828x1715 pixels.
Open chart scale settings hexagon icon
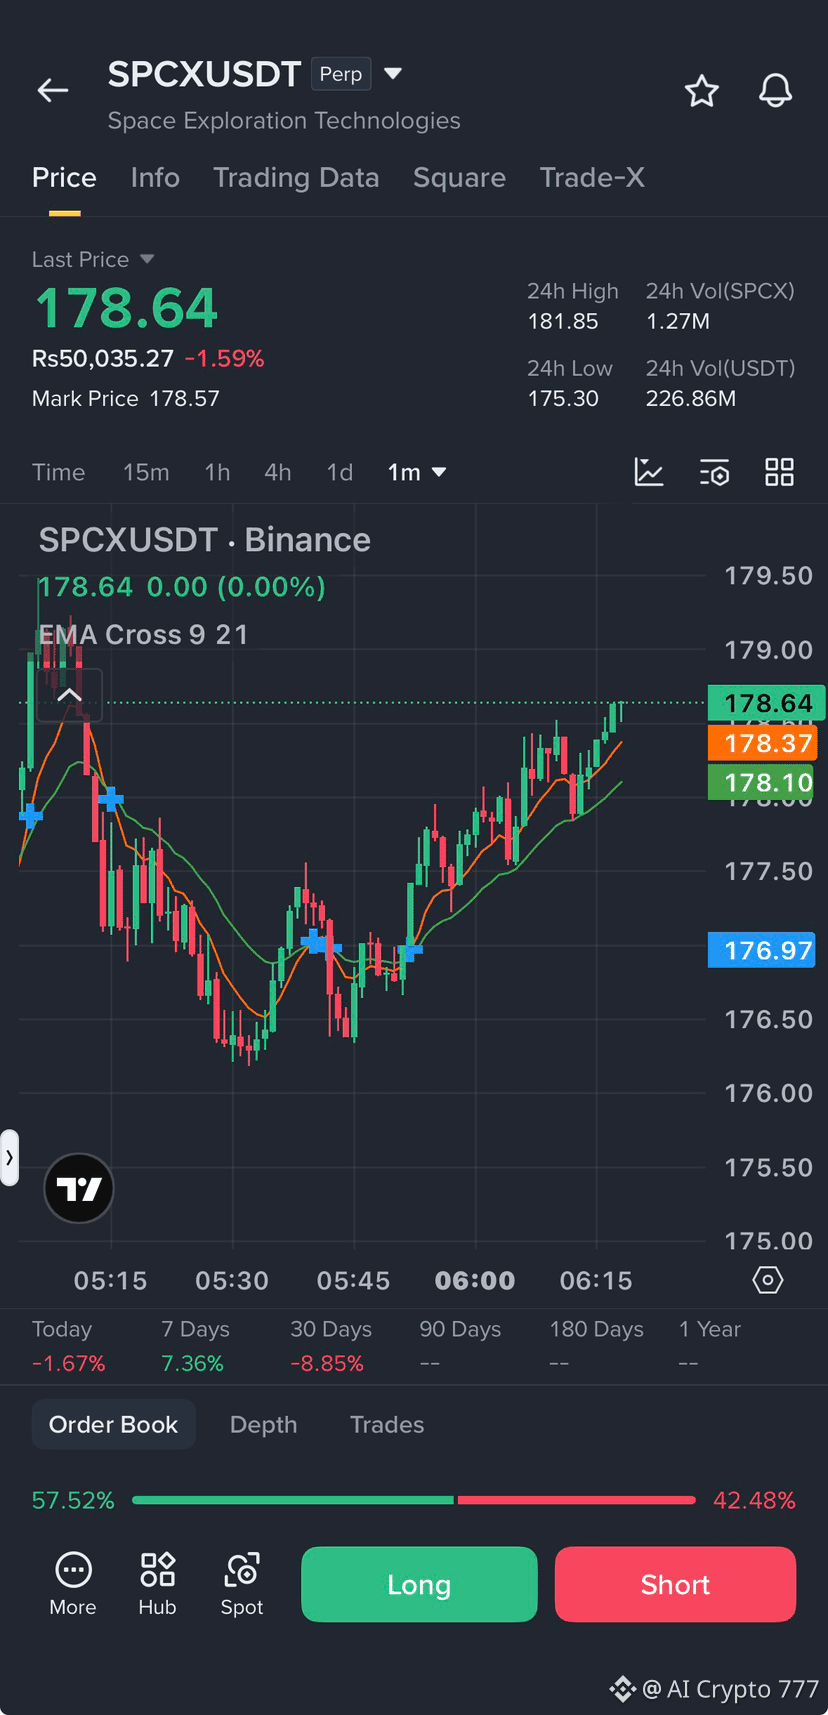[768, 1280]
